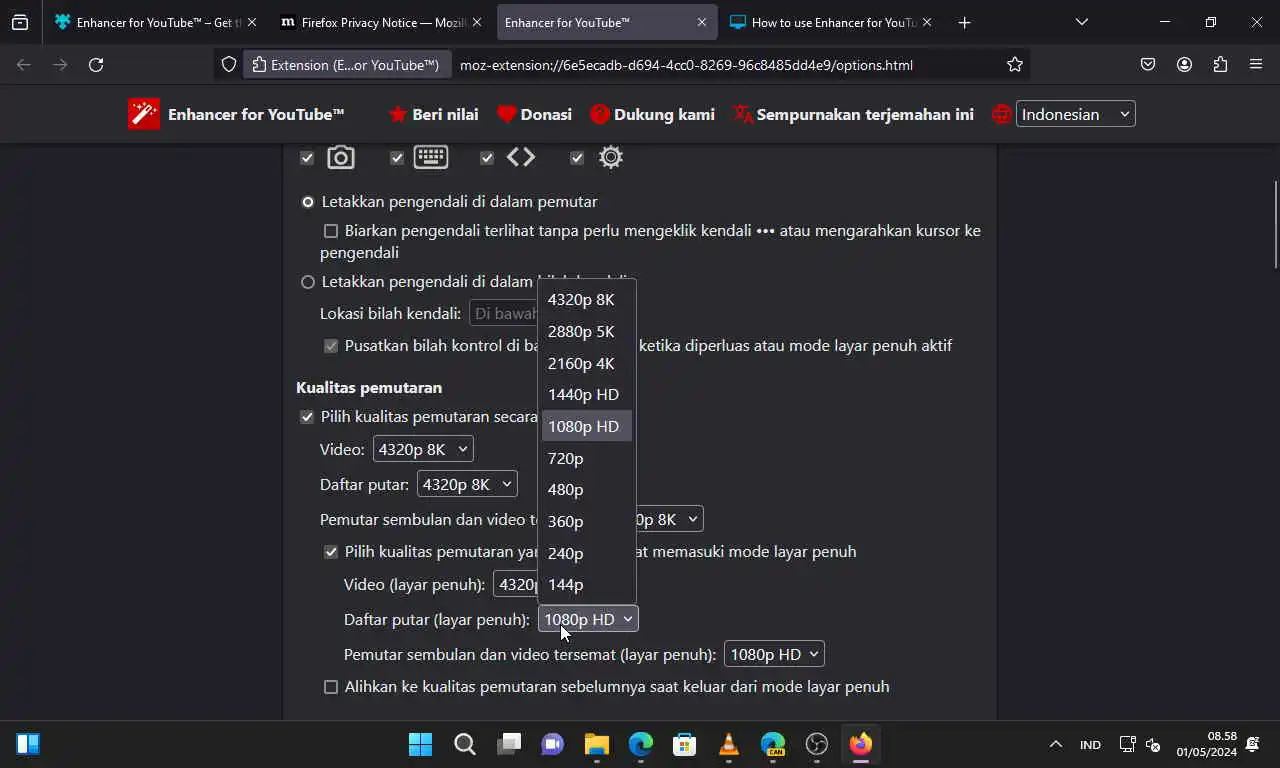
Task: Open Microsoft Store from taskbar
Action: pos(685,744)
